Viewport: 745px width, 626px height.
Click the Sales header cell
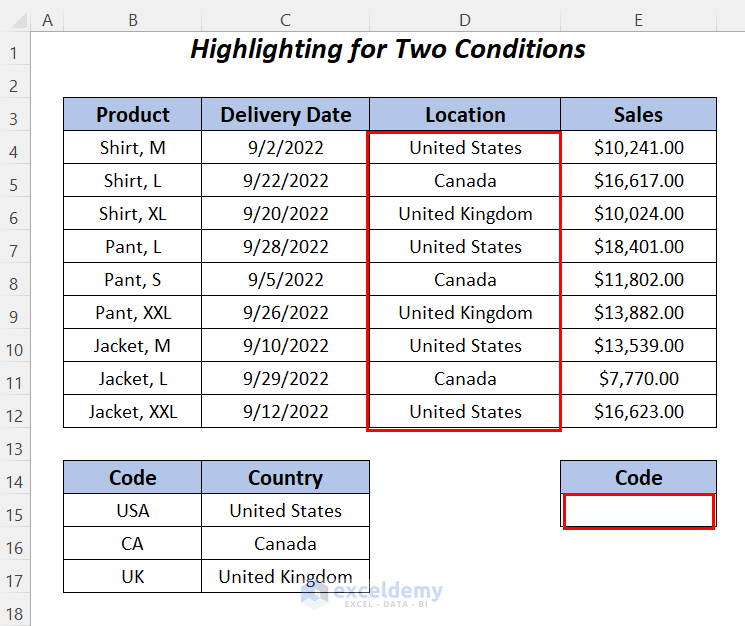click(x=638, y=115)
